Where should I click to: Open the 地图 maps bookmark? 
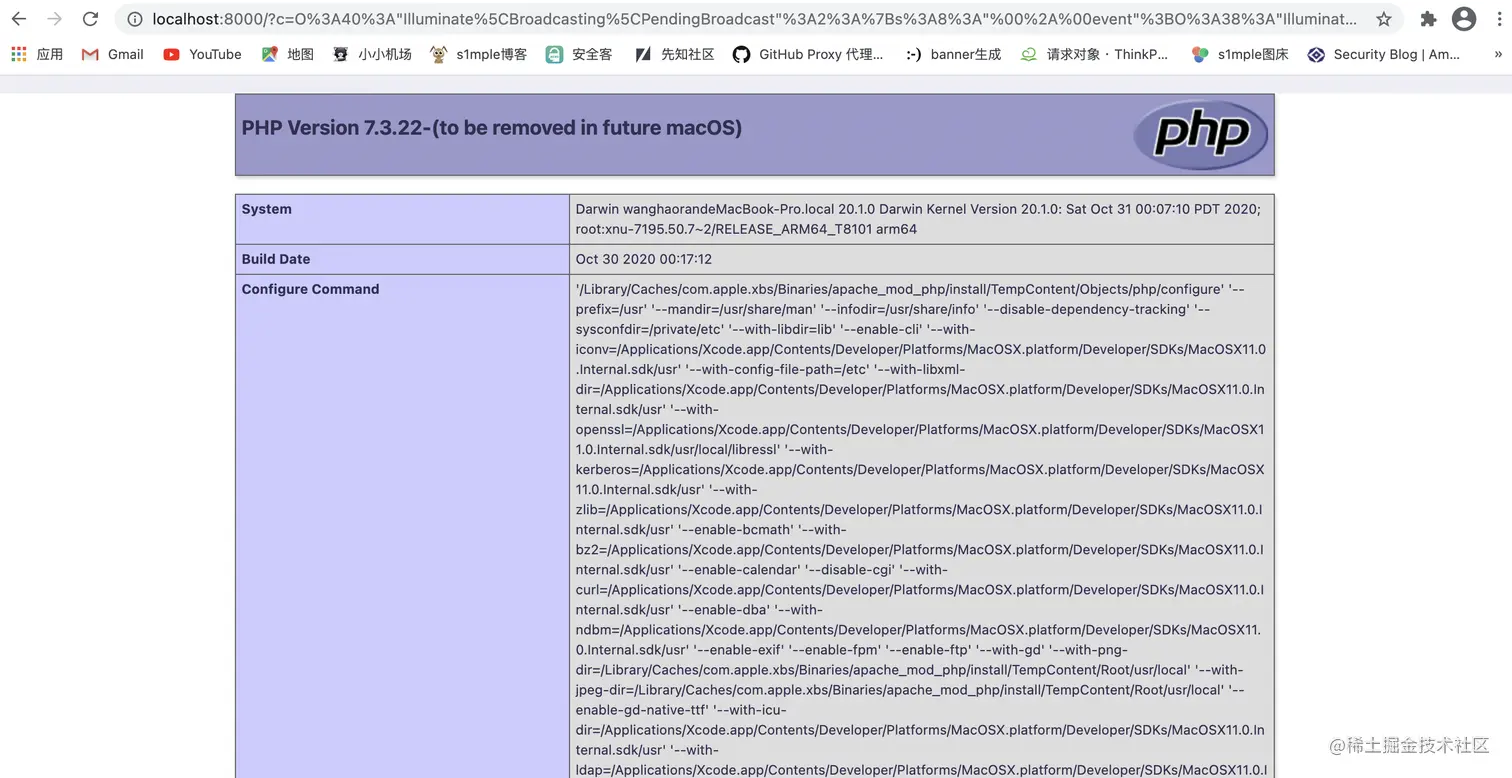pos(288,54)
